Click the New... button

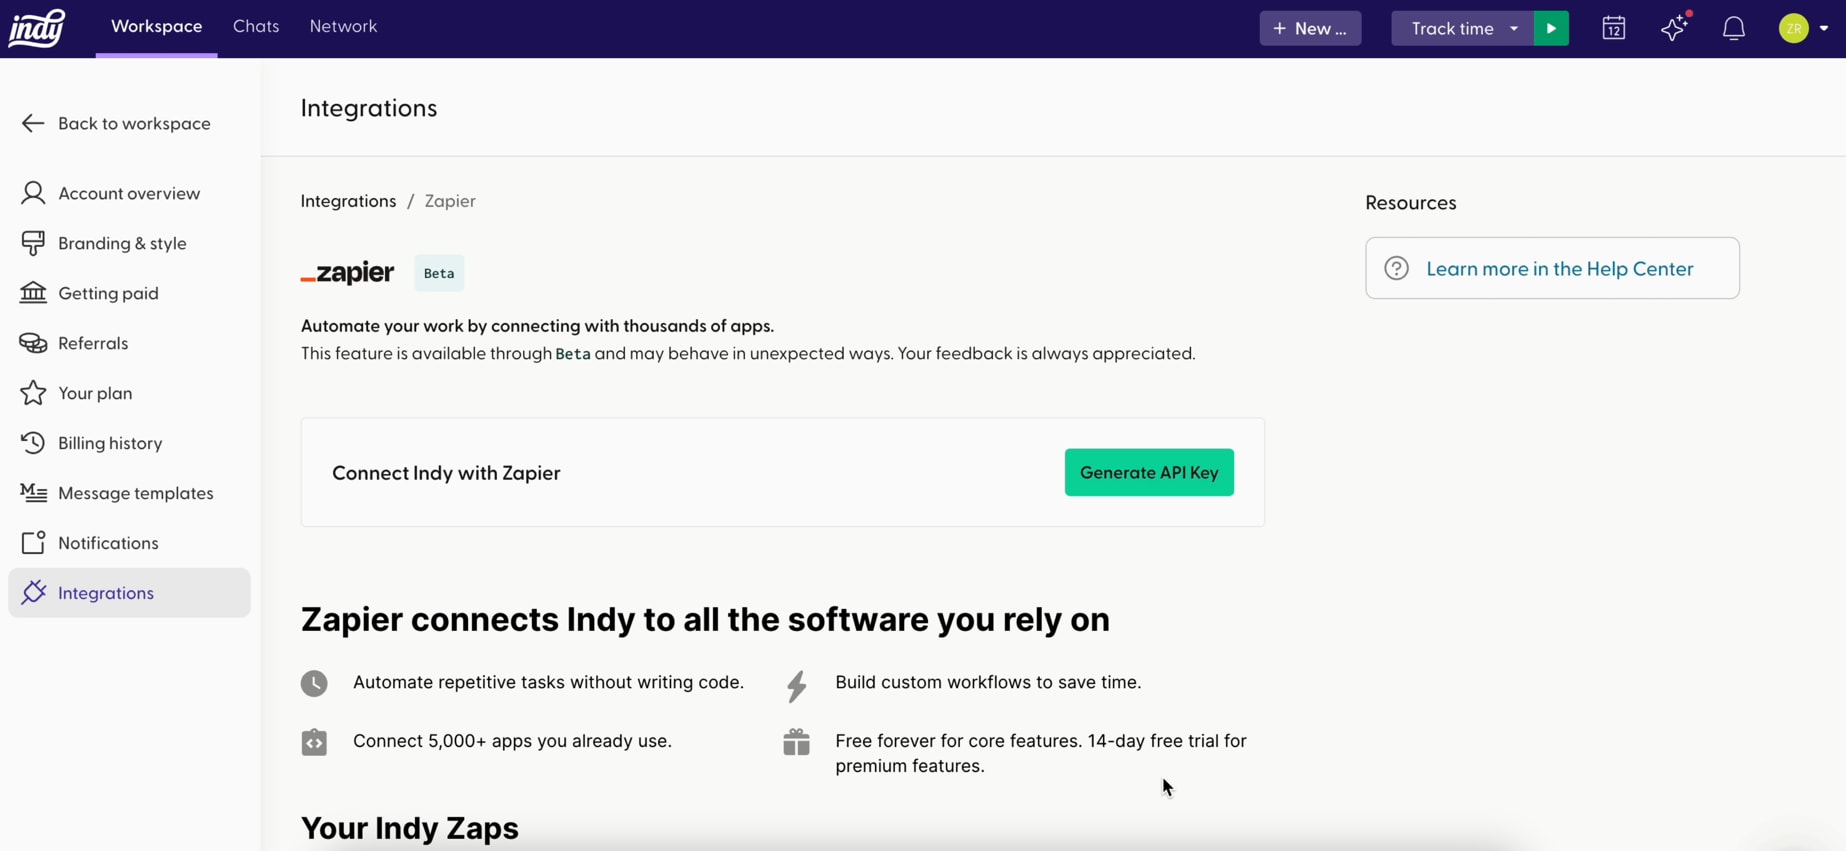(x=1310, y=28)
